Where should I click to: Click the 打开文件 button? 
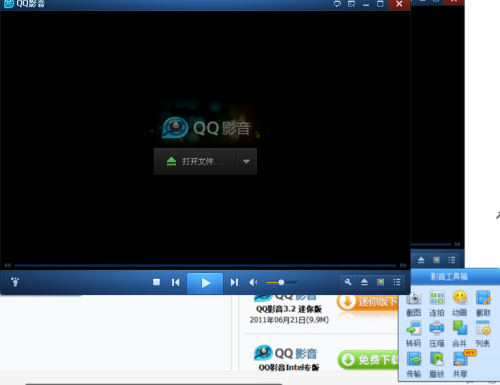click(x=195, y=162)
